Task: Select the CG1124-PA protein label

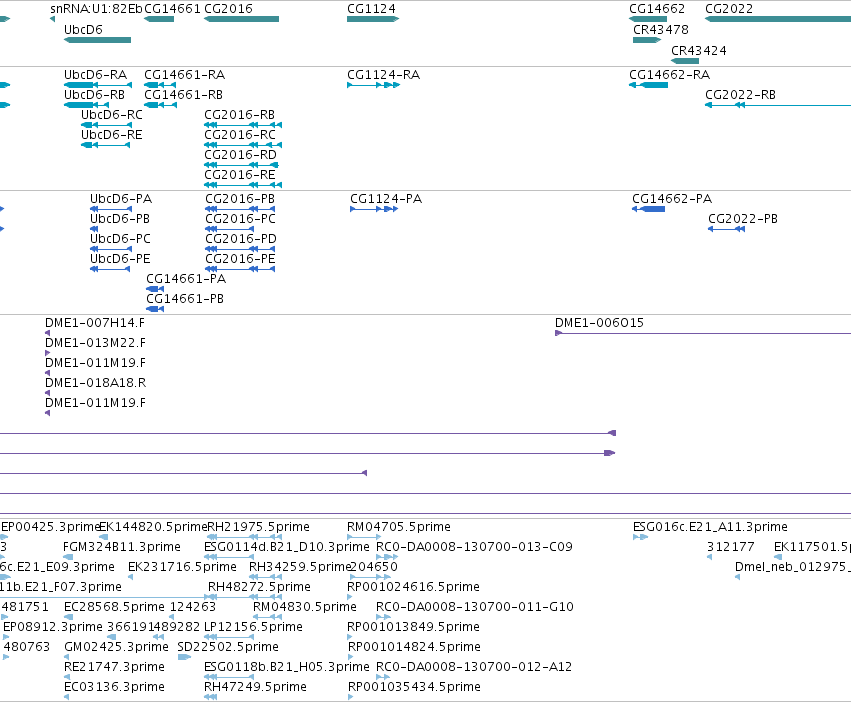Action: tap(386, 199)
